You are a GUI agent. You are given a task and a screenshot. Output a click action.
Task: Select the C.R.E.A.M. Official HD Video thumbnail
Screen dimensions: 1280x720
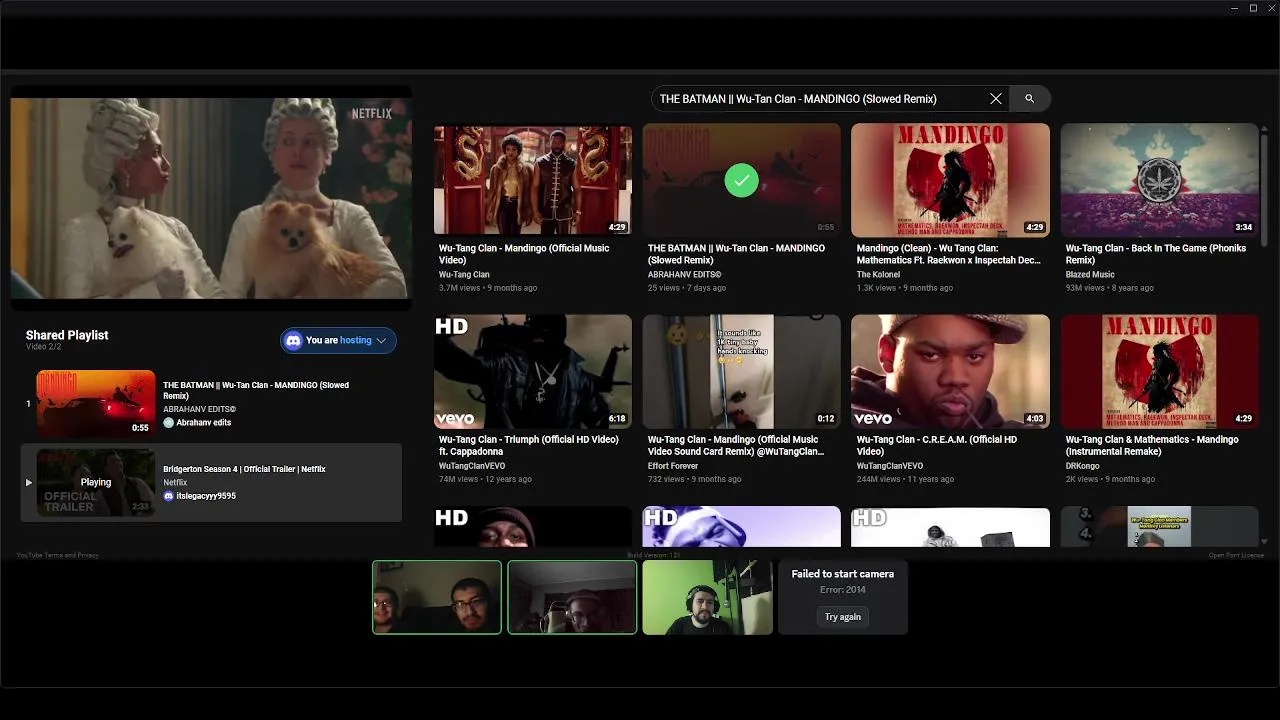click(x=950, y=372)
